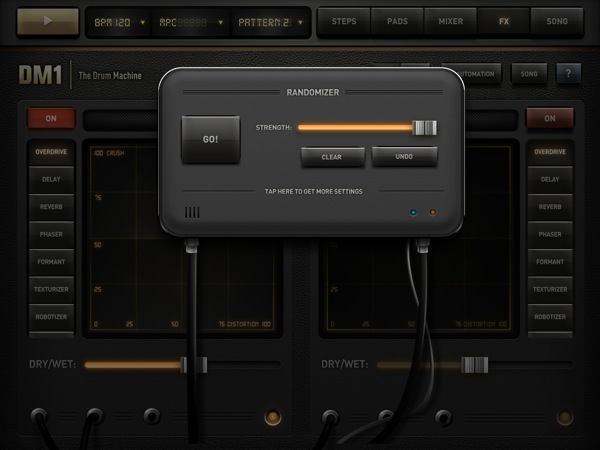600x450 pixels.
Task: Select TEXTURIZER in the left effect list
Action: tap(51, 290)
